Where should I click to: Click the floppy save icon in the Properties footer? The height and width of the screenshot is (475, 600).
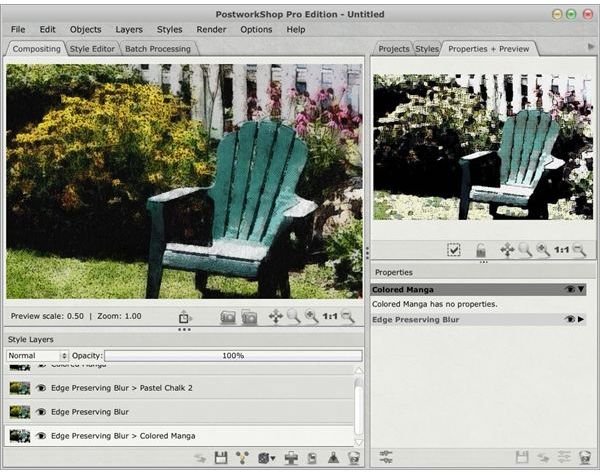click(x=522, y=457)
